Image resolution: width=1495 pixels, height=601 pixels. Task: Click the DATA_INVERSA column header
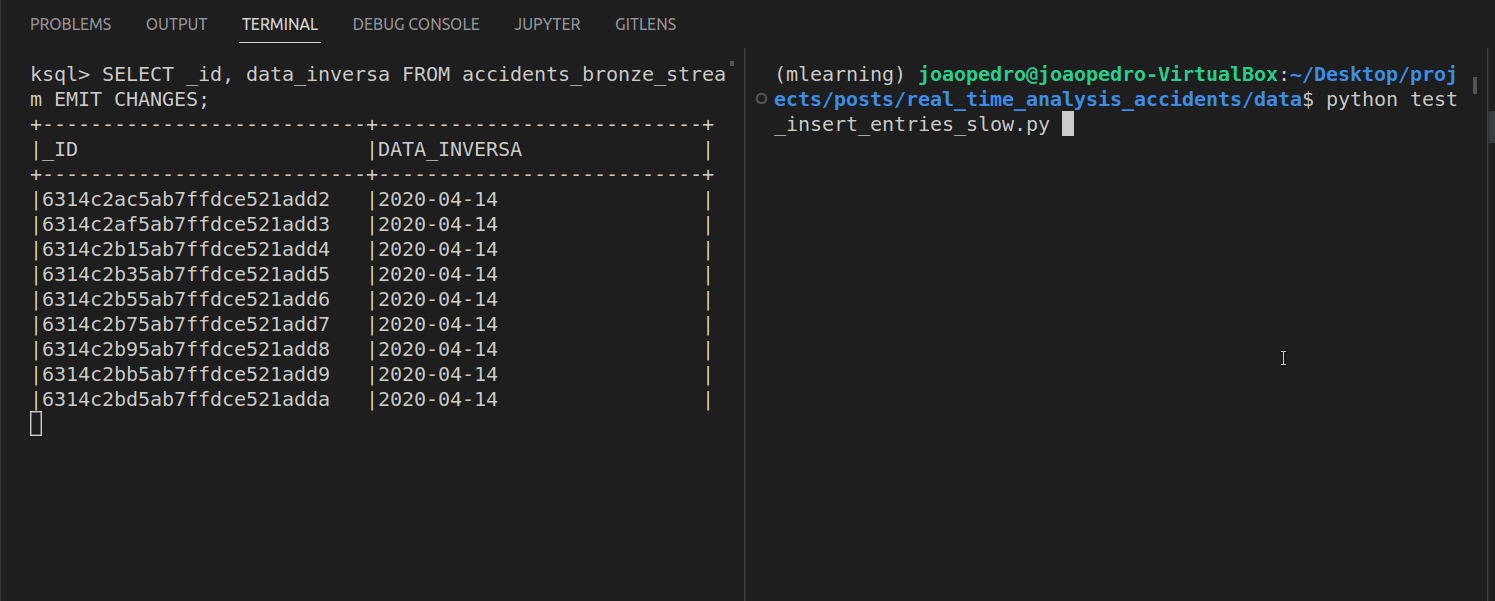450,150
